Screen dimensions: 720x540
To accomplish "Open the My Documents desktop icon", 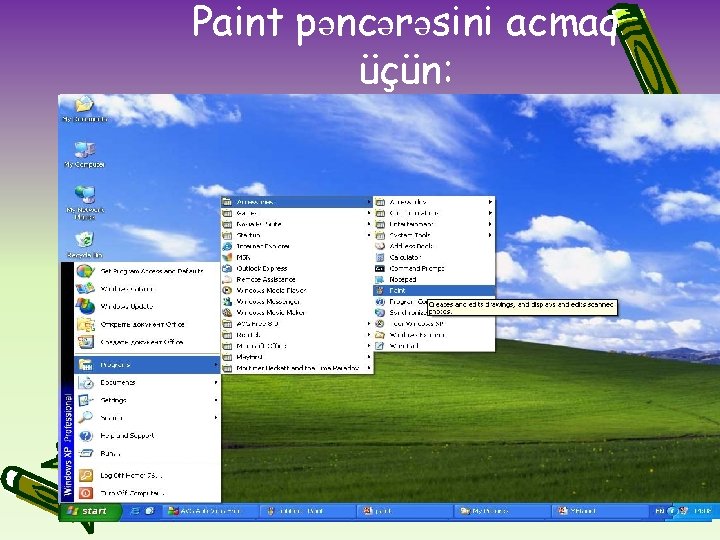I will [x=84, y=108].
